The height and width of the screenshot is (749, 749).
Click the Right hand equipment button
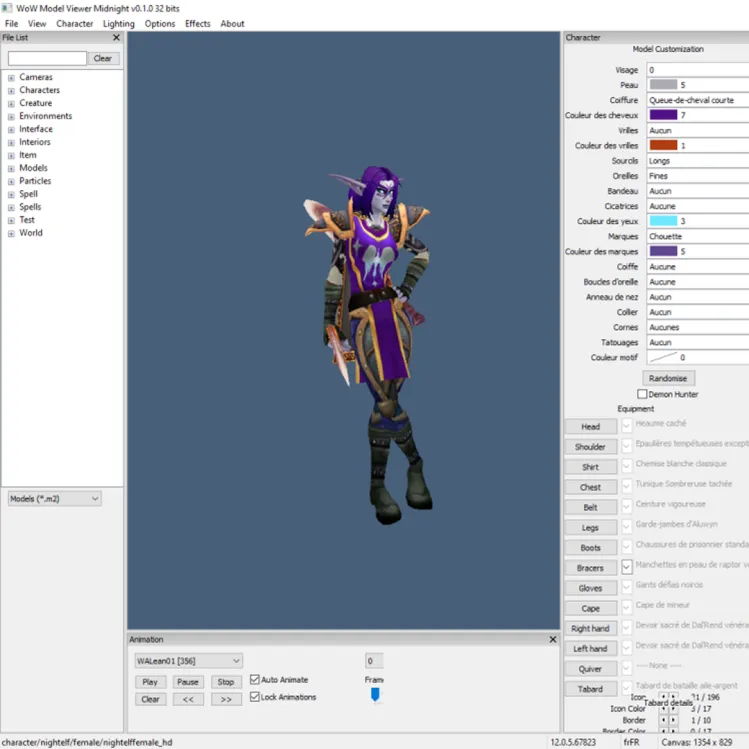pos(590,629)
